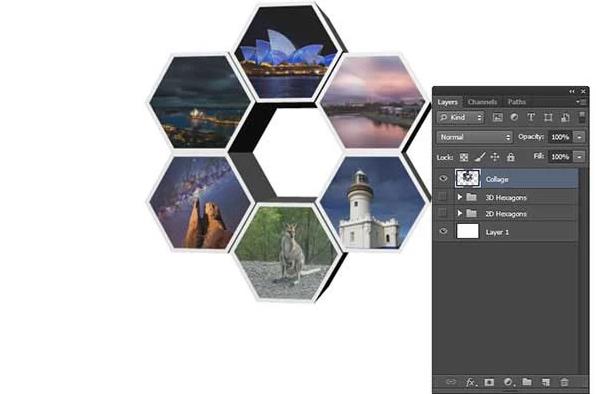The width and height of the screenshot is (596, 394).
Task: Open the Fill slider dropdown arrow
Action: point(579,157)
